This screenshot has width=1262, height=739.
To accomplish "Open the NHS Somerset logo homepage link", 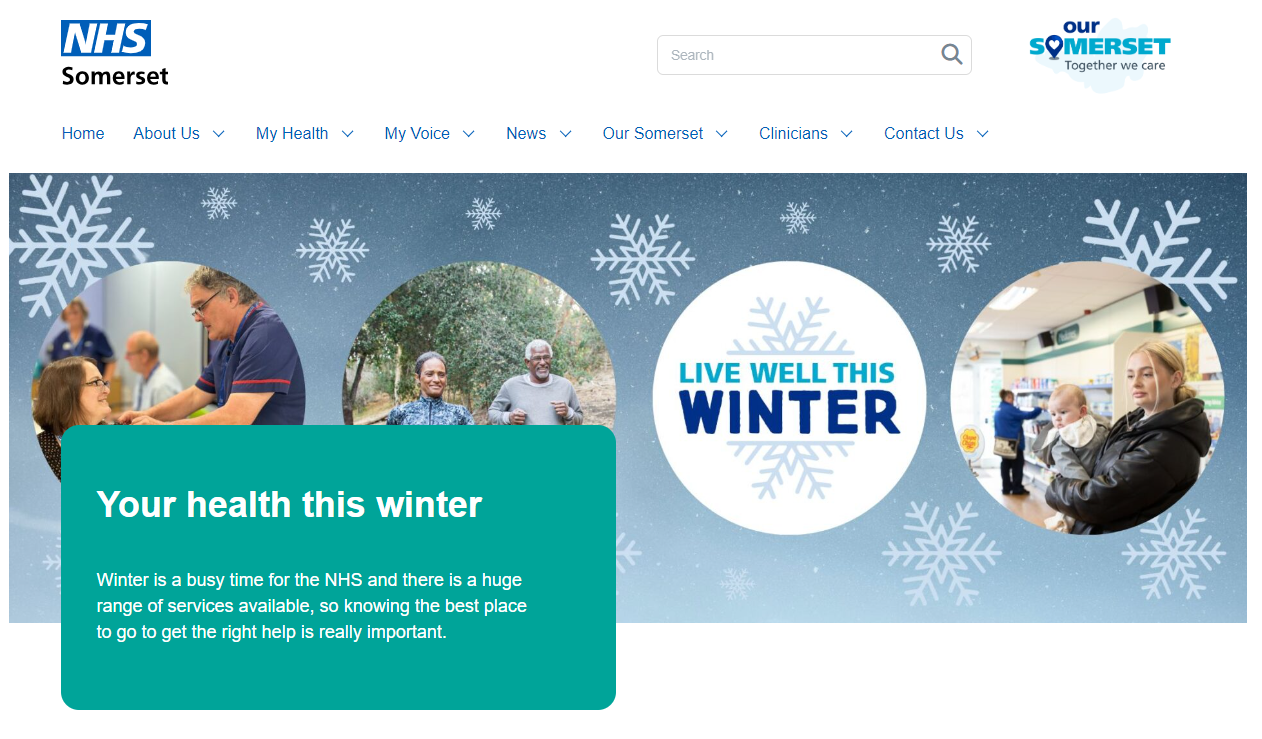I will coord(115,53).
